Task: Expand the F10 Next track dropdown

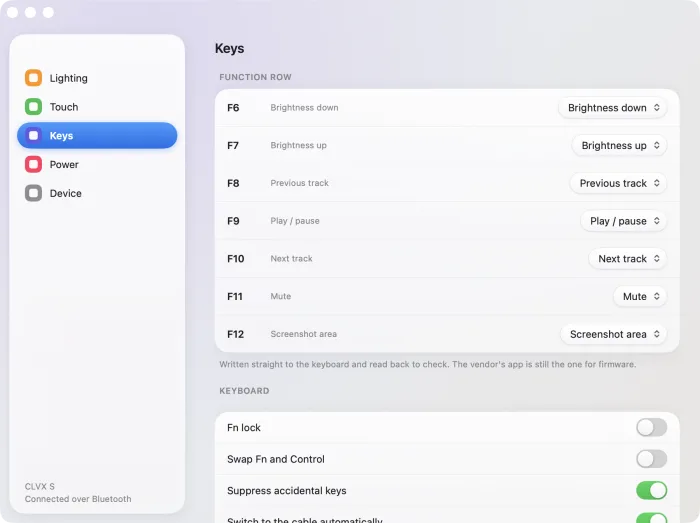Action: tap(628, 259)
